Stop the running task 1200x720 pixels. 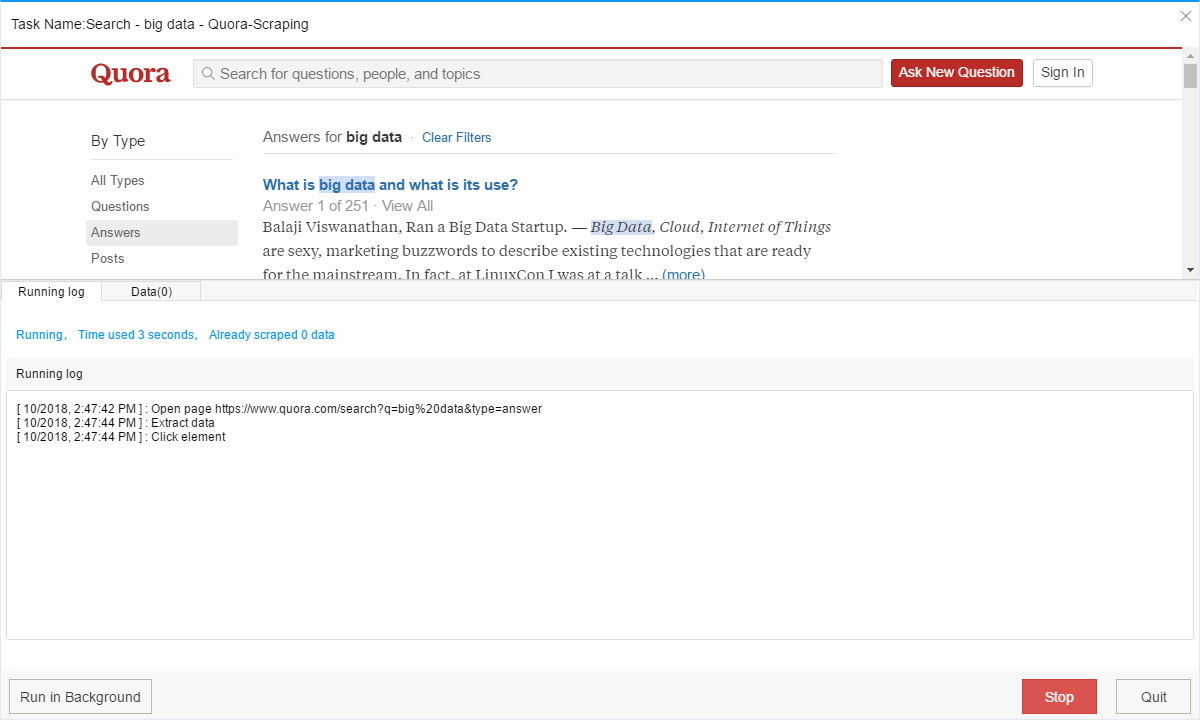point(1059,697)
